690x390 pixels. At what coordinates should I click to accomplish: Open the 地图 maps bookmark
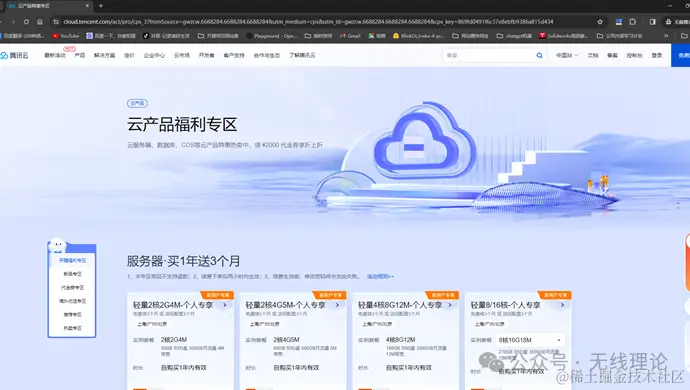pos(377,36)
